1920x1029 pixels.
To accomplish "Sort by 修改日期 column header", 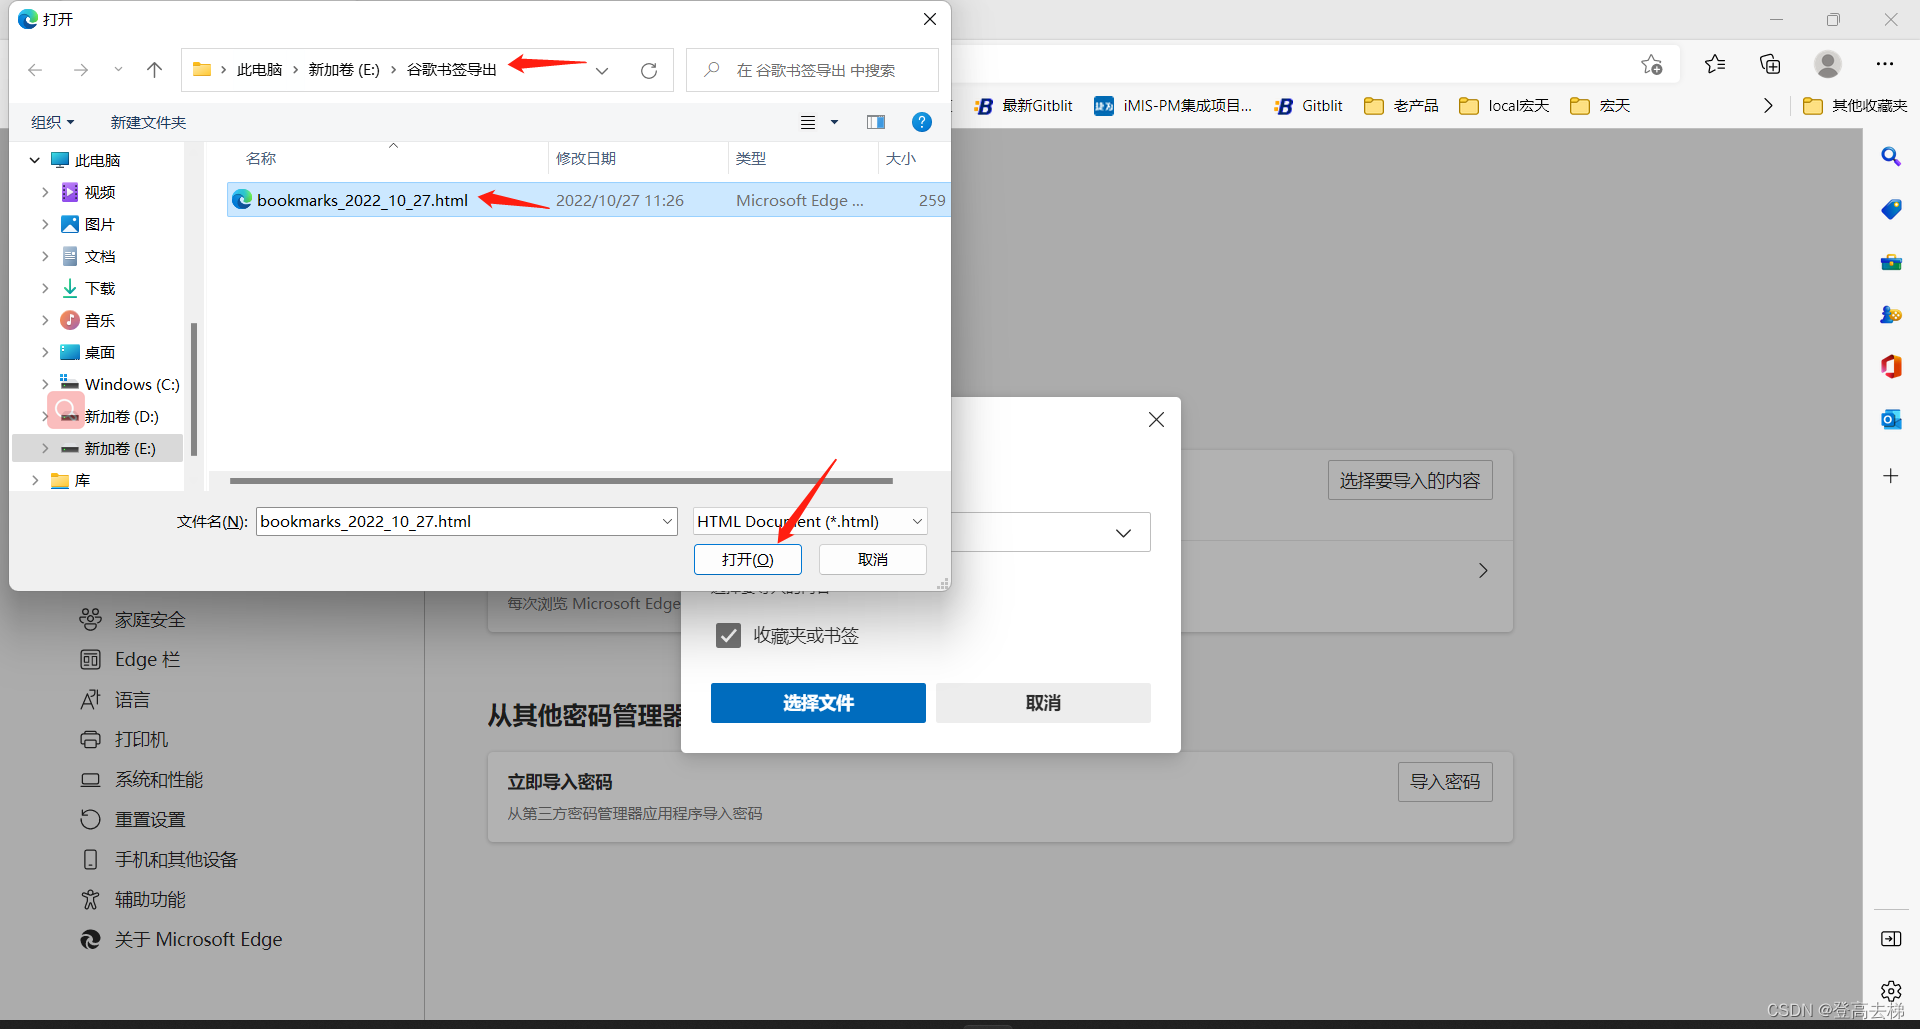I will 586,158.
